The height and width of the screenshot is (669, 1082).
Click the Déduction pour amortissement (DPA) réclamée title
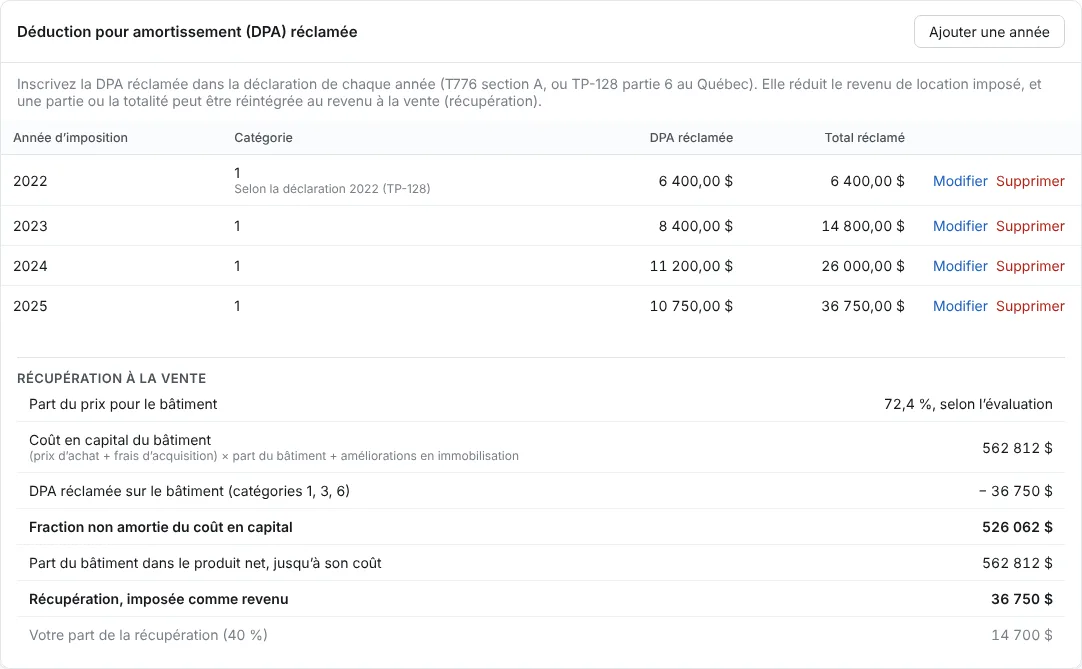pos(187,32)
